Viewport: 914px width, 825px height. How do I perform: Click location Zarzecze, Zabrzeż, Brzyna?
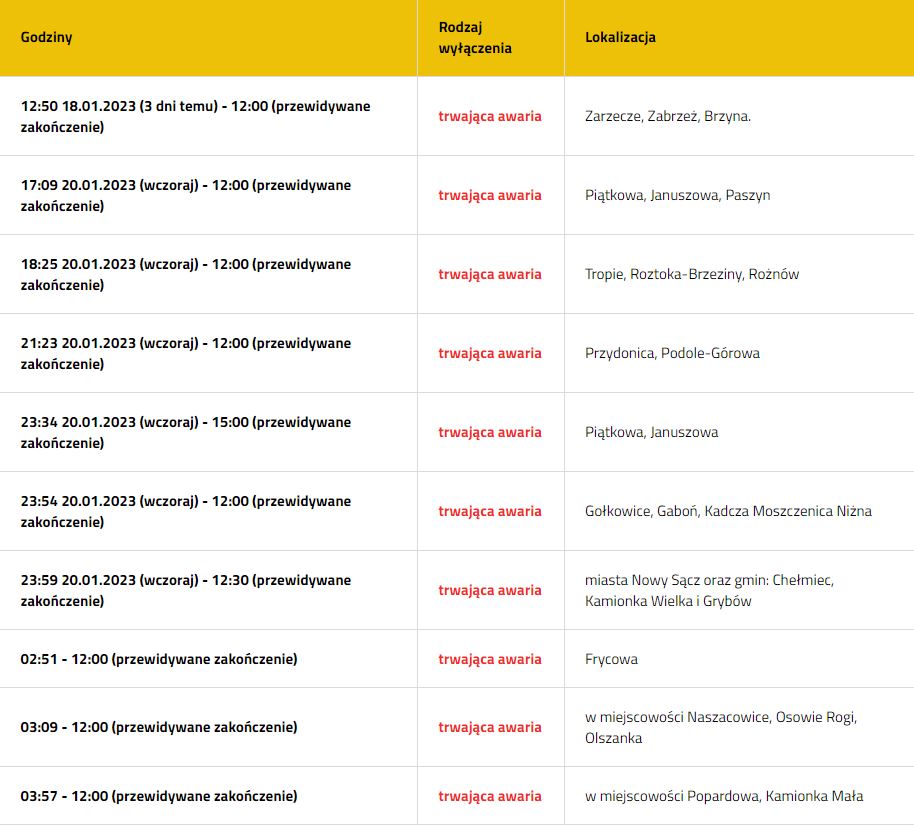click(668, 116)
